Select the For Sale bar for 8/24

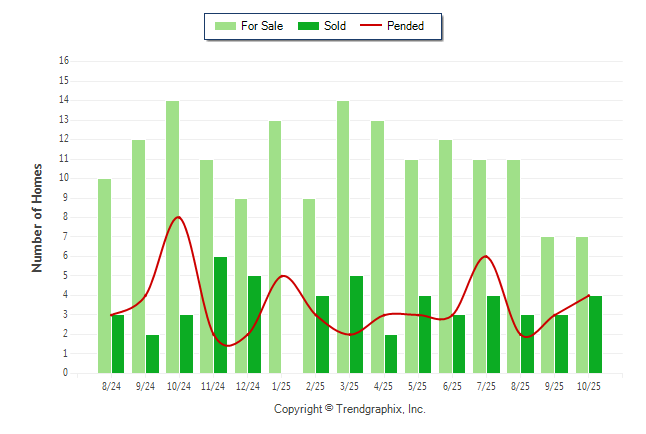104,276
